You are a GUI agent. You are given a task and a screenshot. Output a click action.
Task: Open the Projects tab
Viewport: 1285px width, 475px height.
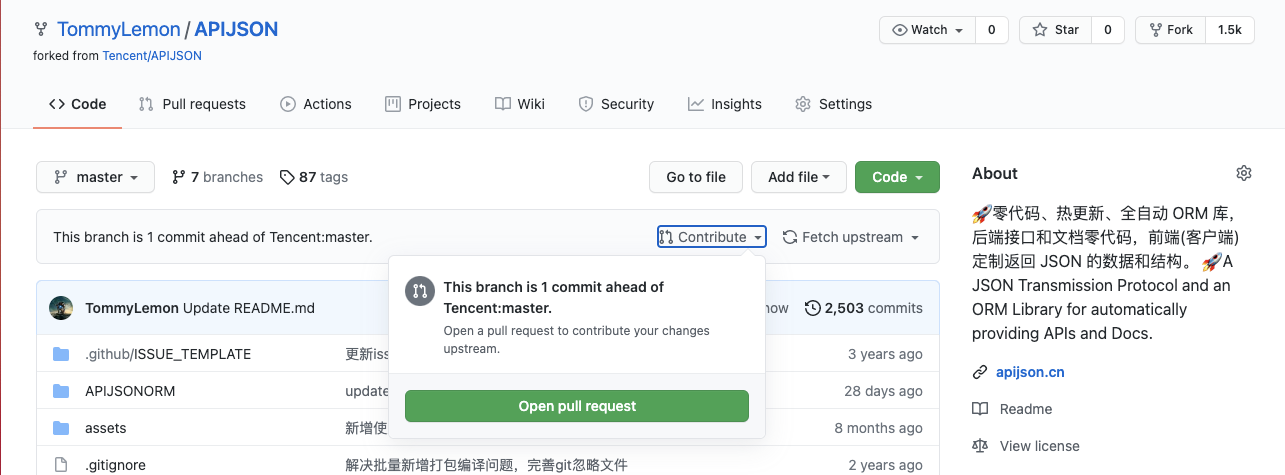pyautogui.click(x=423, y=104)
